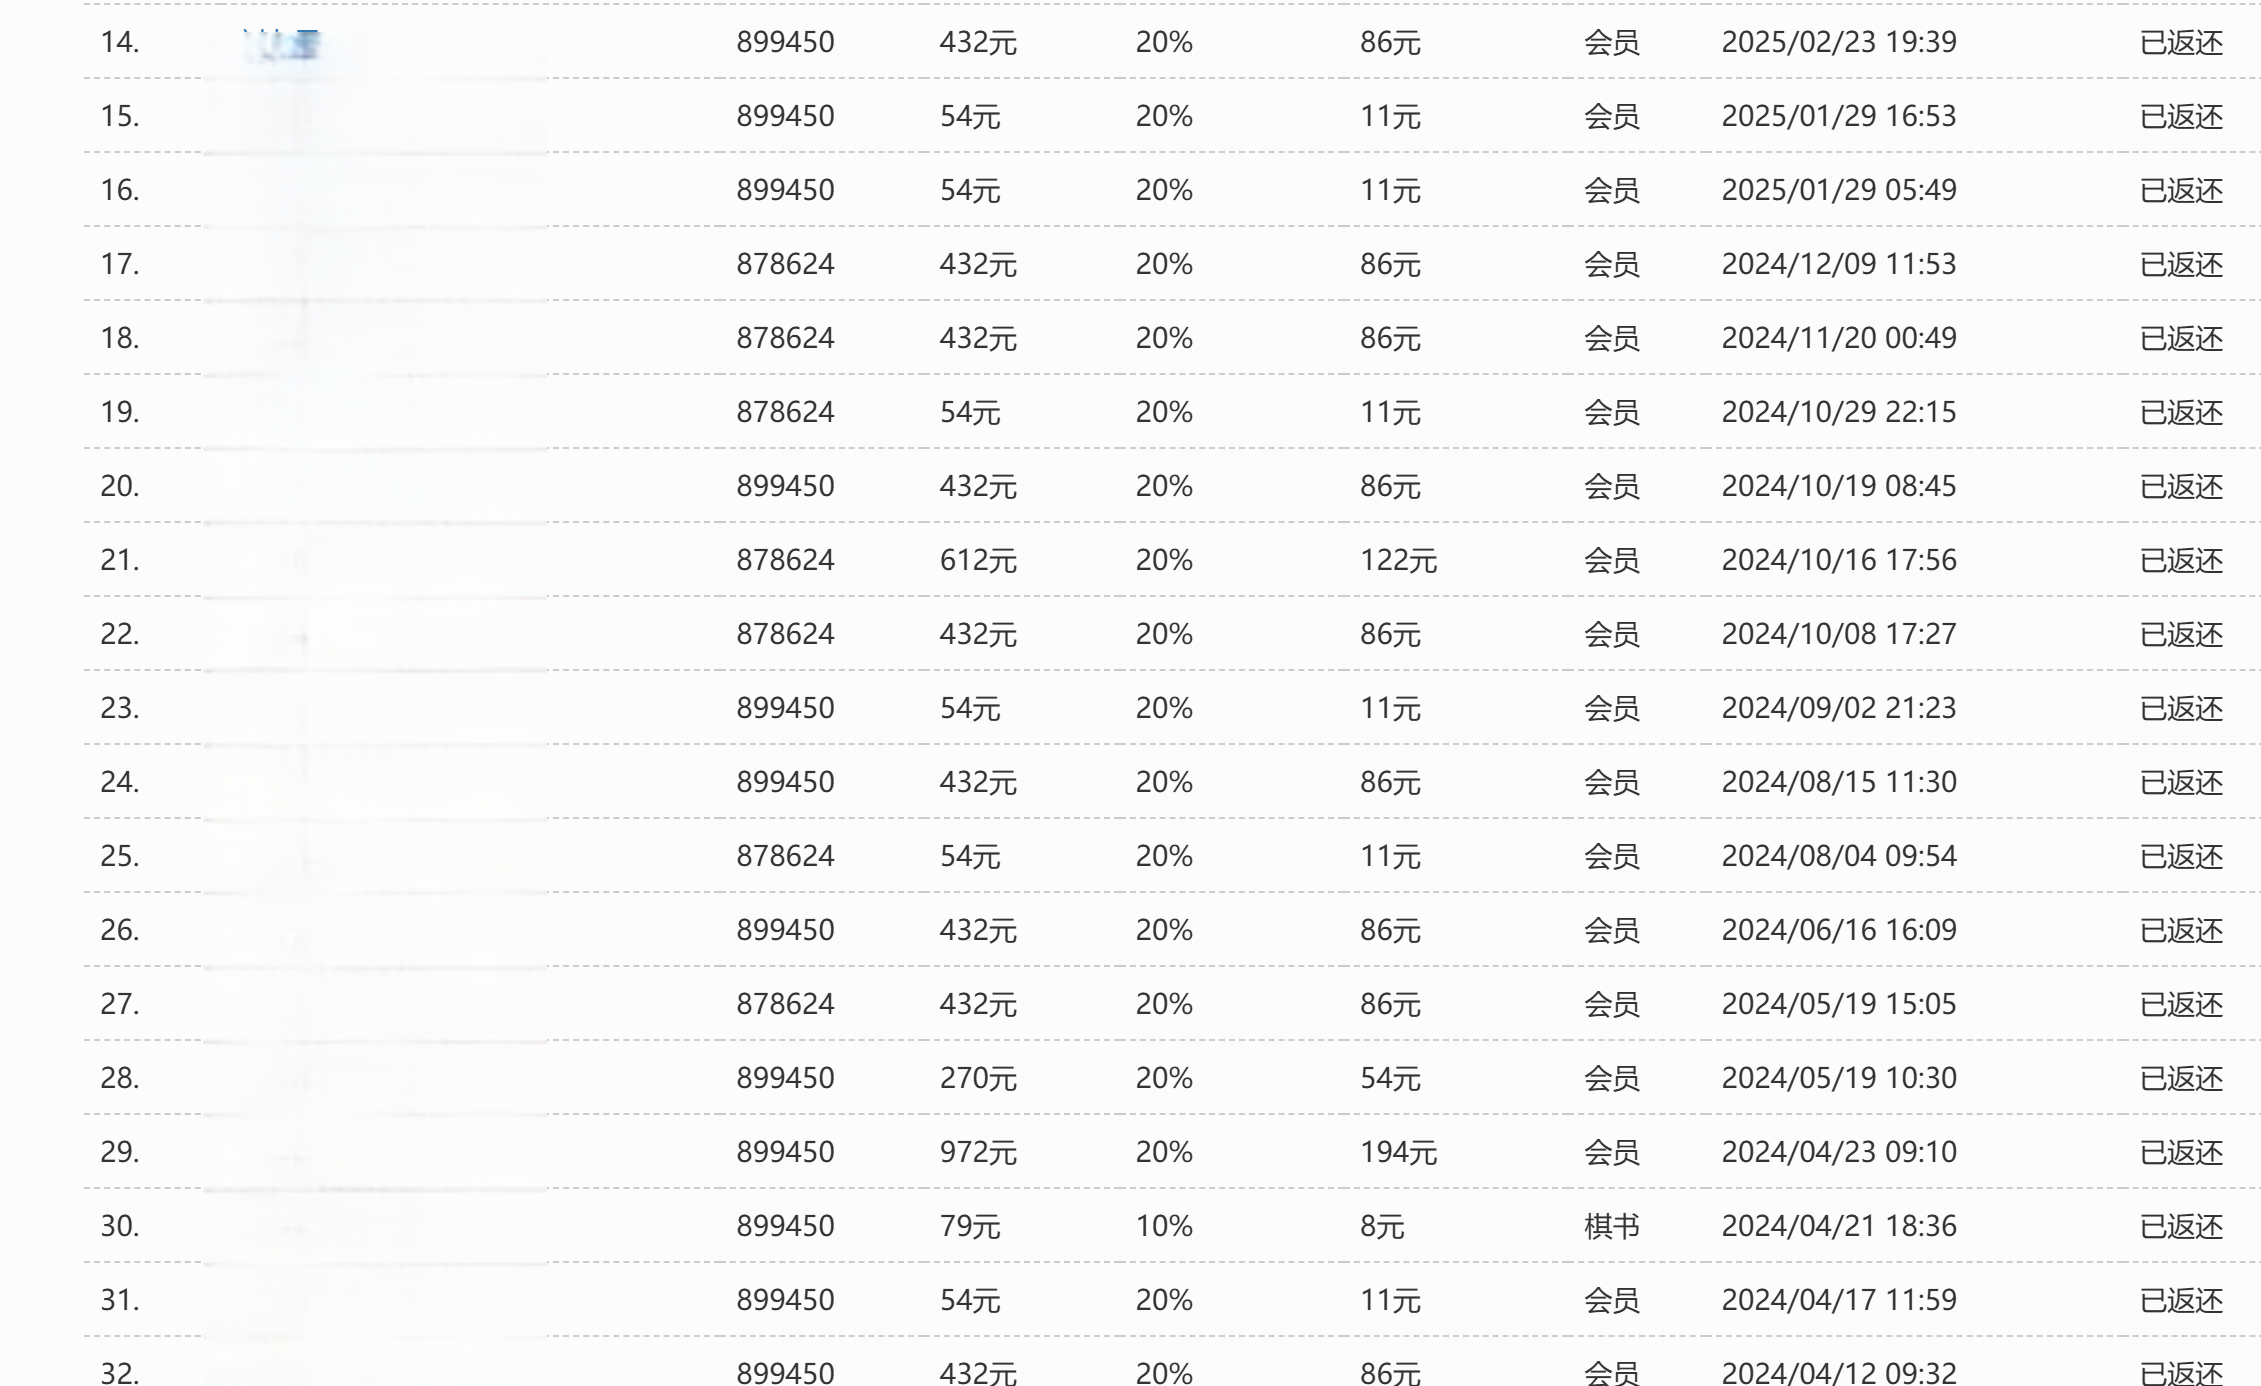Click date 2024/10/16 17:56

[x=1838, y=560]
